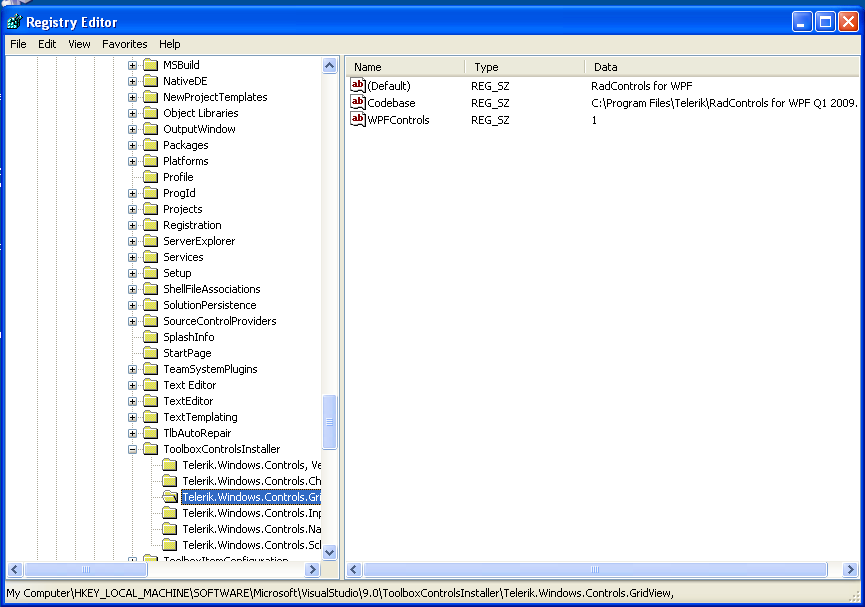Click the ProgId folder icon
The width and height of the screenshot is (865, 607).
pos(151,193)
